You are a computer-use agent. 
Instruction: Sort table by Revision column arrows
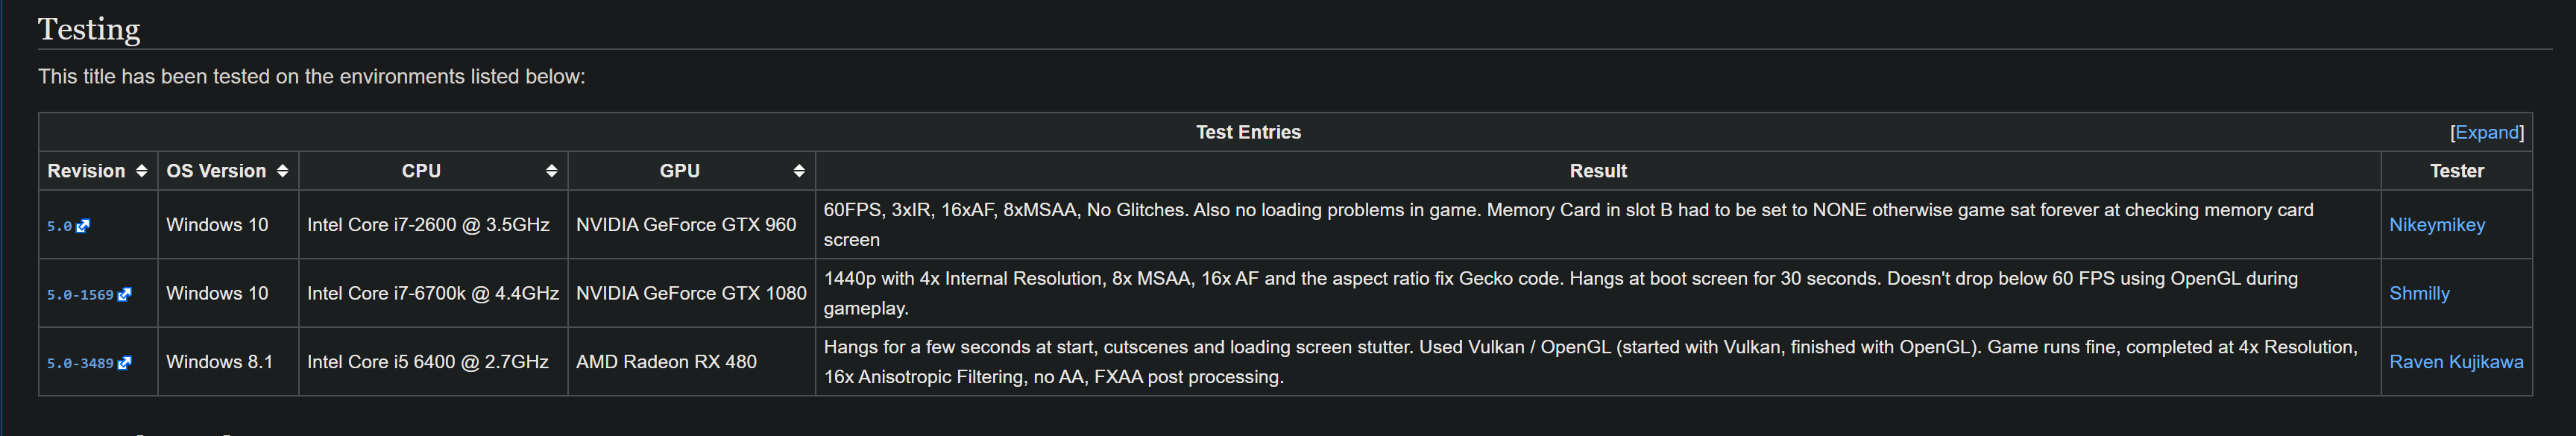click(141, 171)
